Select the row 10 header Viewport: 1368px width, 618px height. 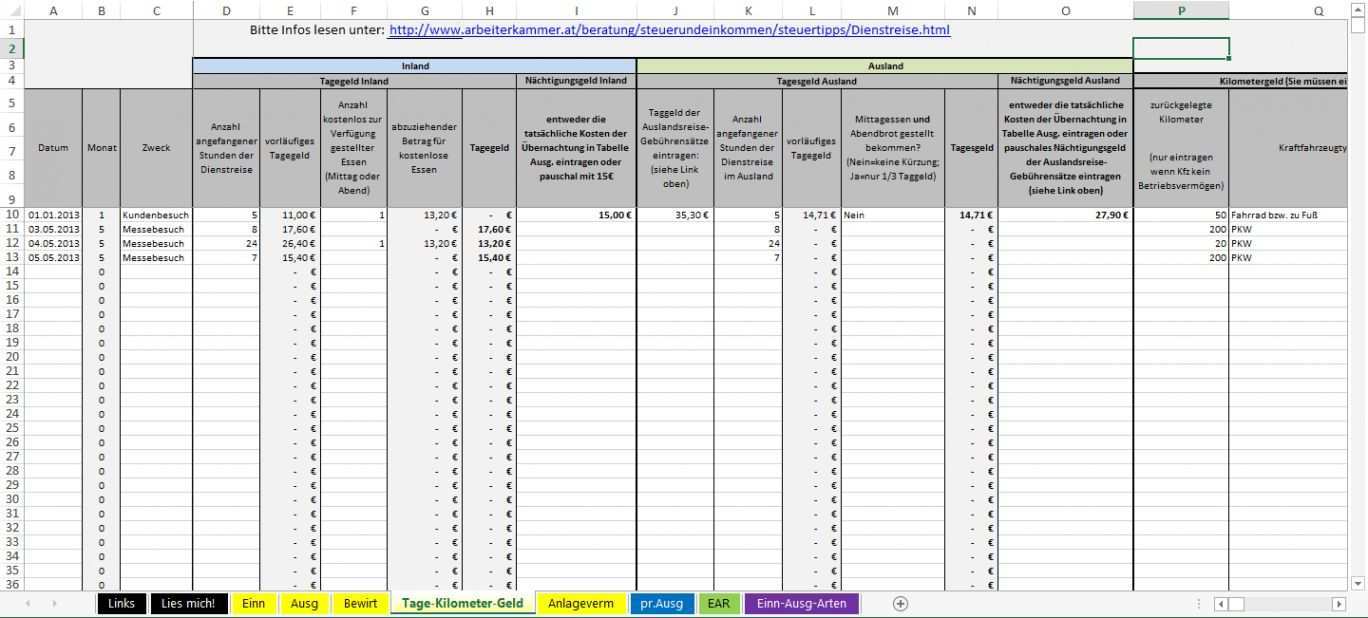click(x=11, y=215)
